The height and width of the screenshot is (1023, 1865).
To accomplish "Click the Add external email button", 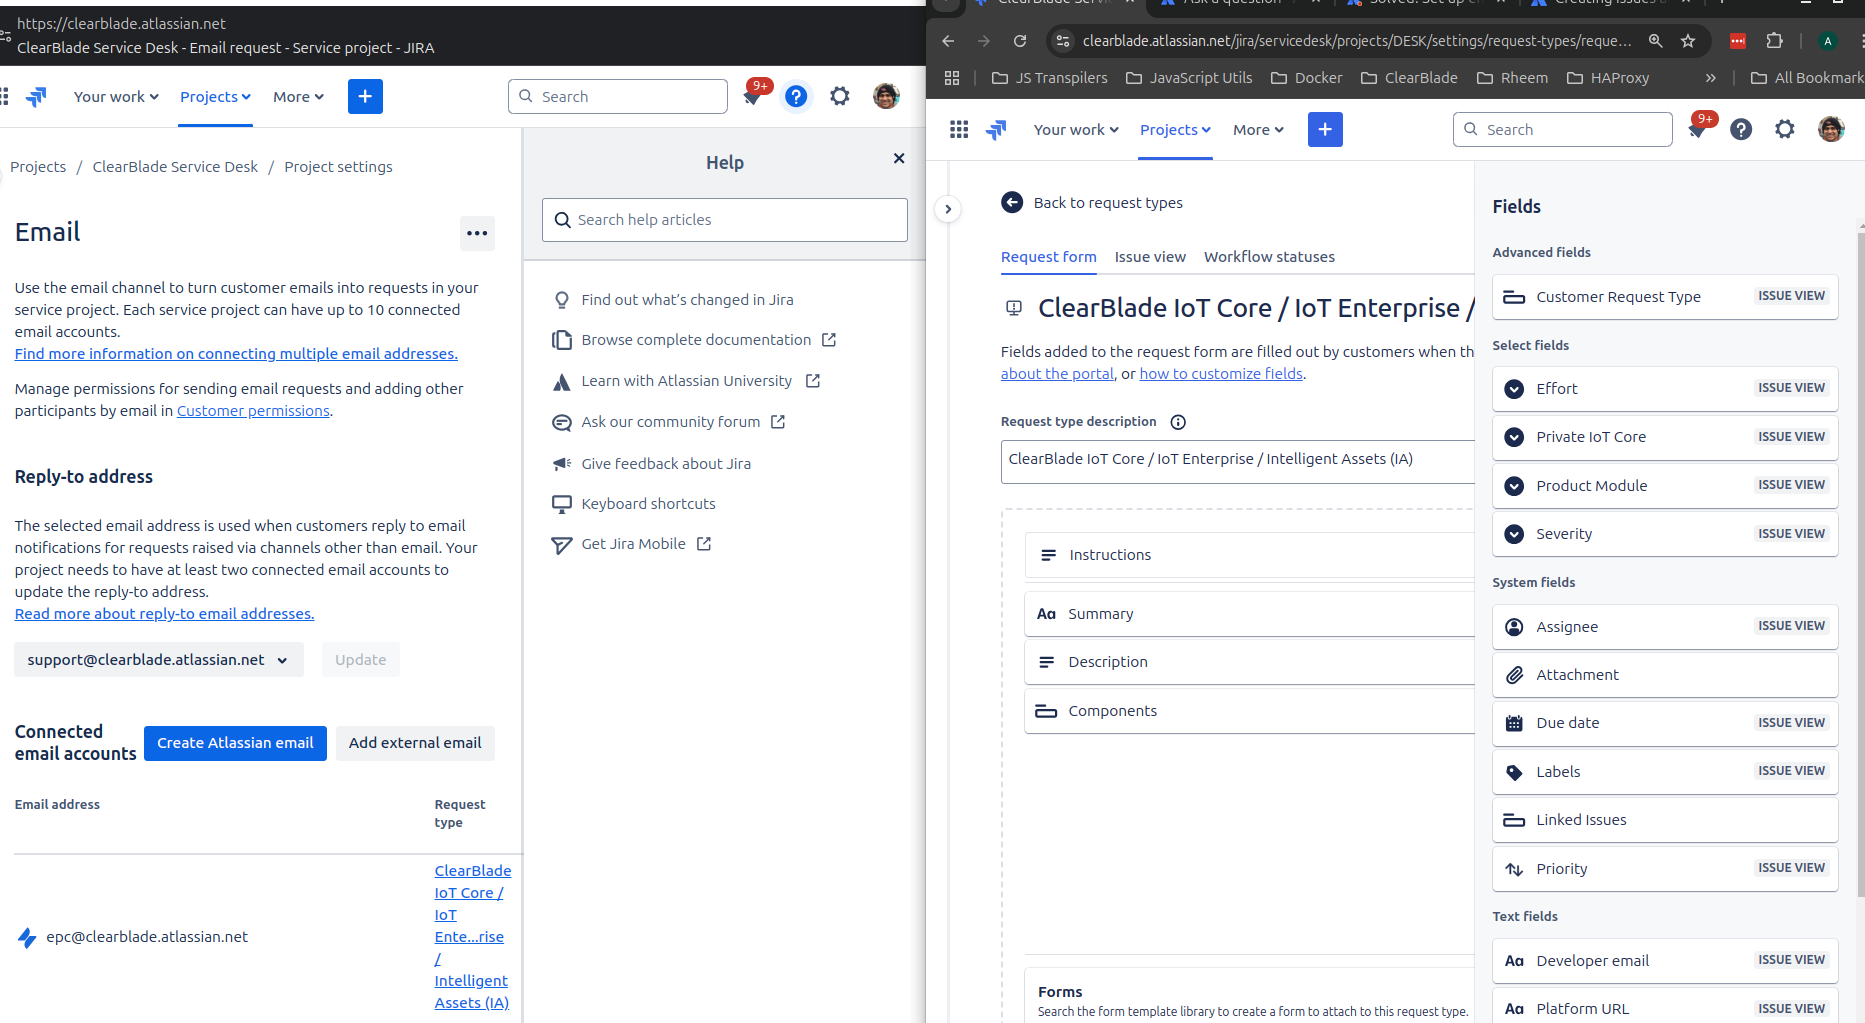I will 415,743.
